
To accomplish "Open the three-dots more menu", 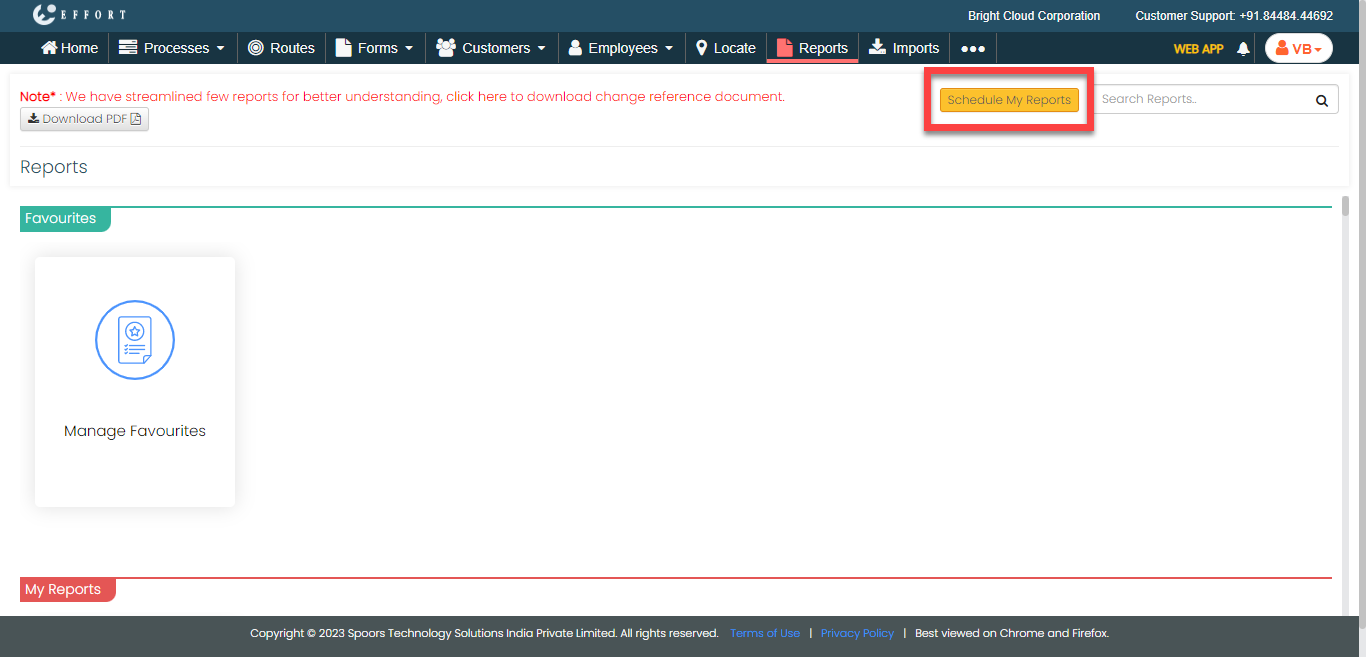I will pyautogui.click(x=973, y=48).
